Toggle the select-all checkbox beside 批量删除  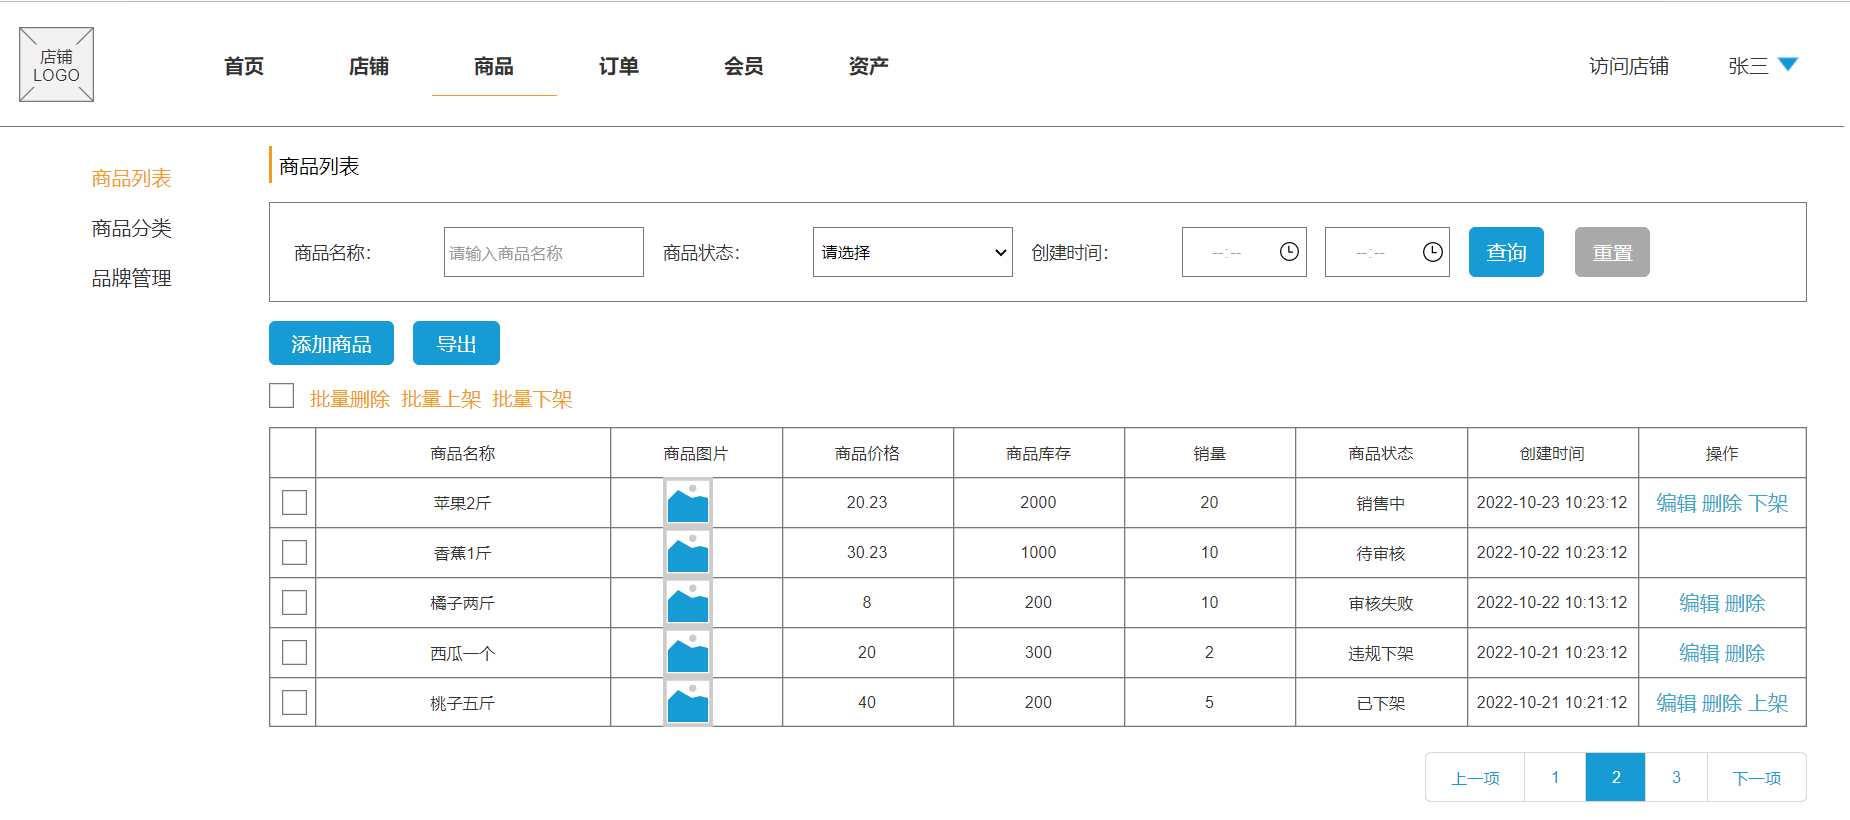click(x=282, y=396)
